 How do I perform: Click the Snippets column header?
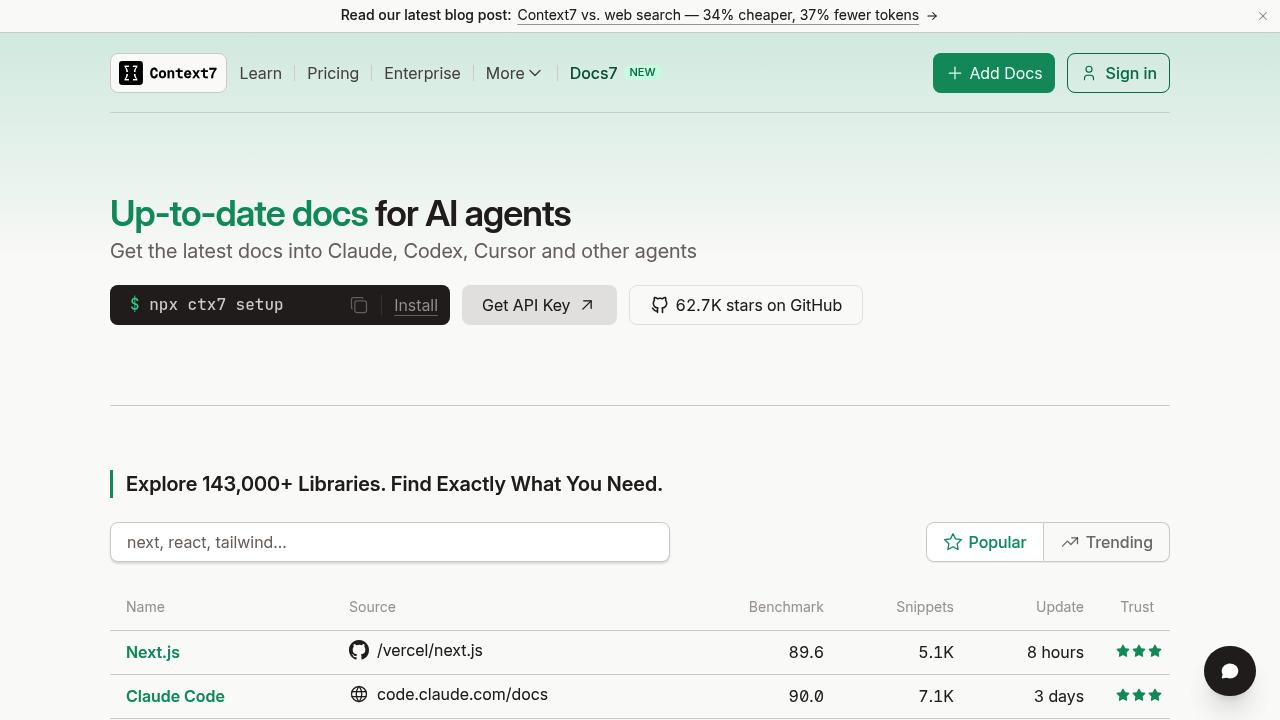point(925,607)
